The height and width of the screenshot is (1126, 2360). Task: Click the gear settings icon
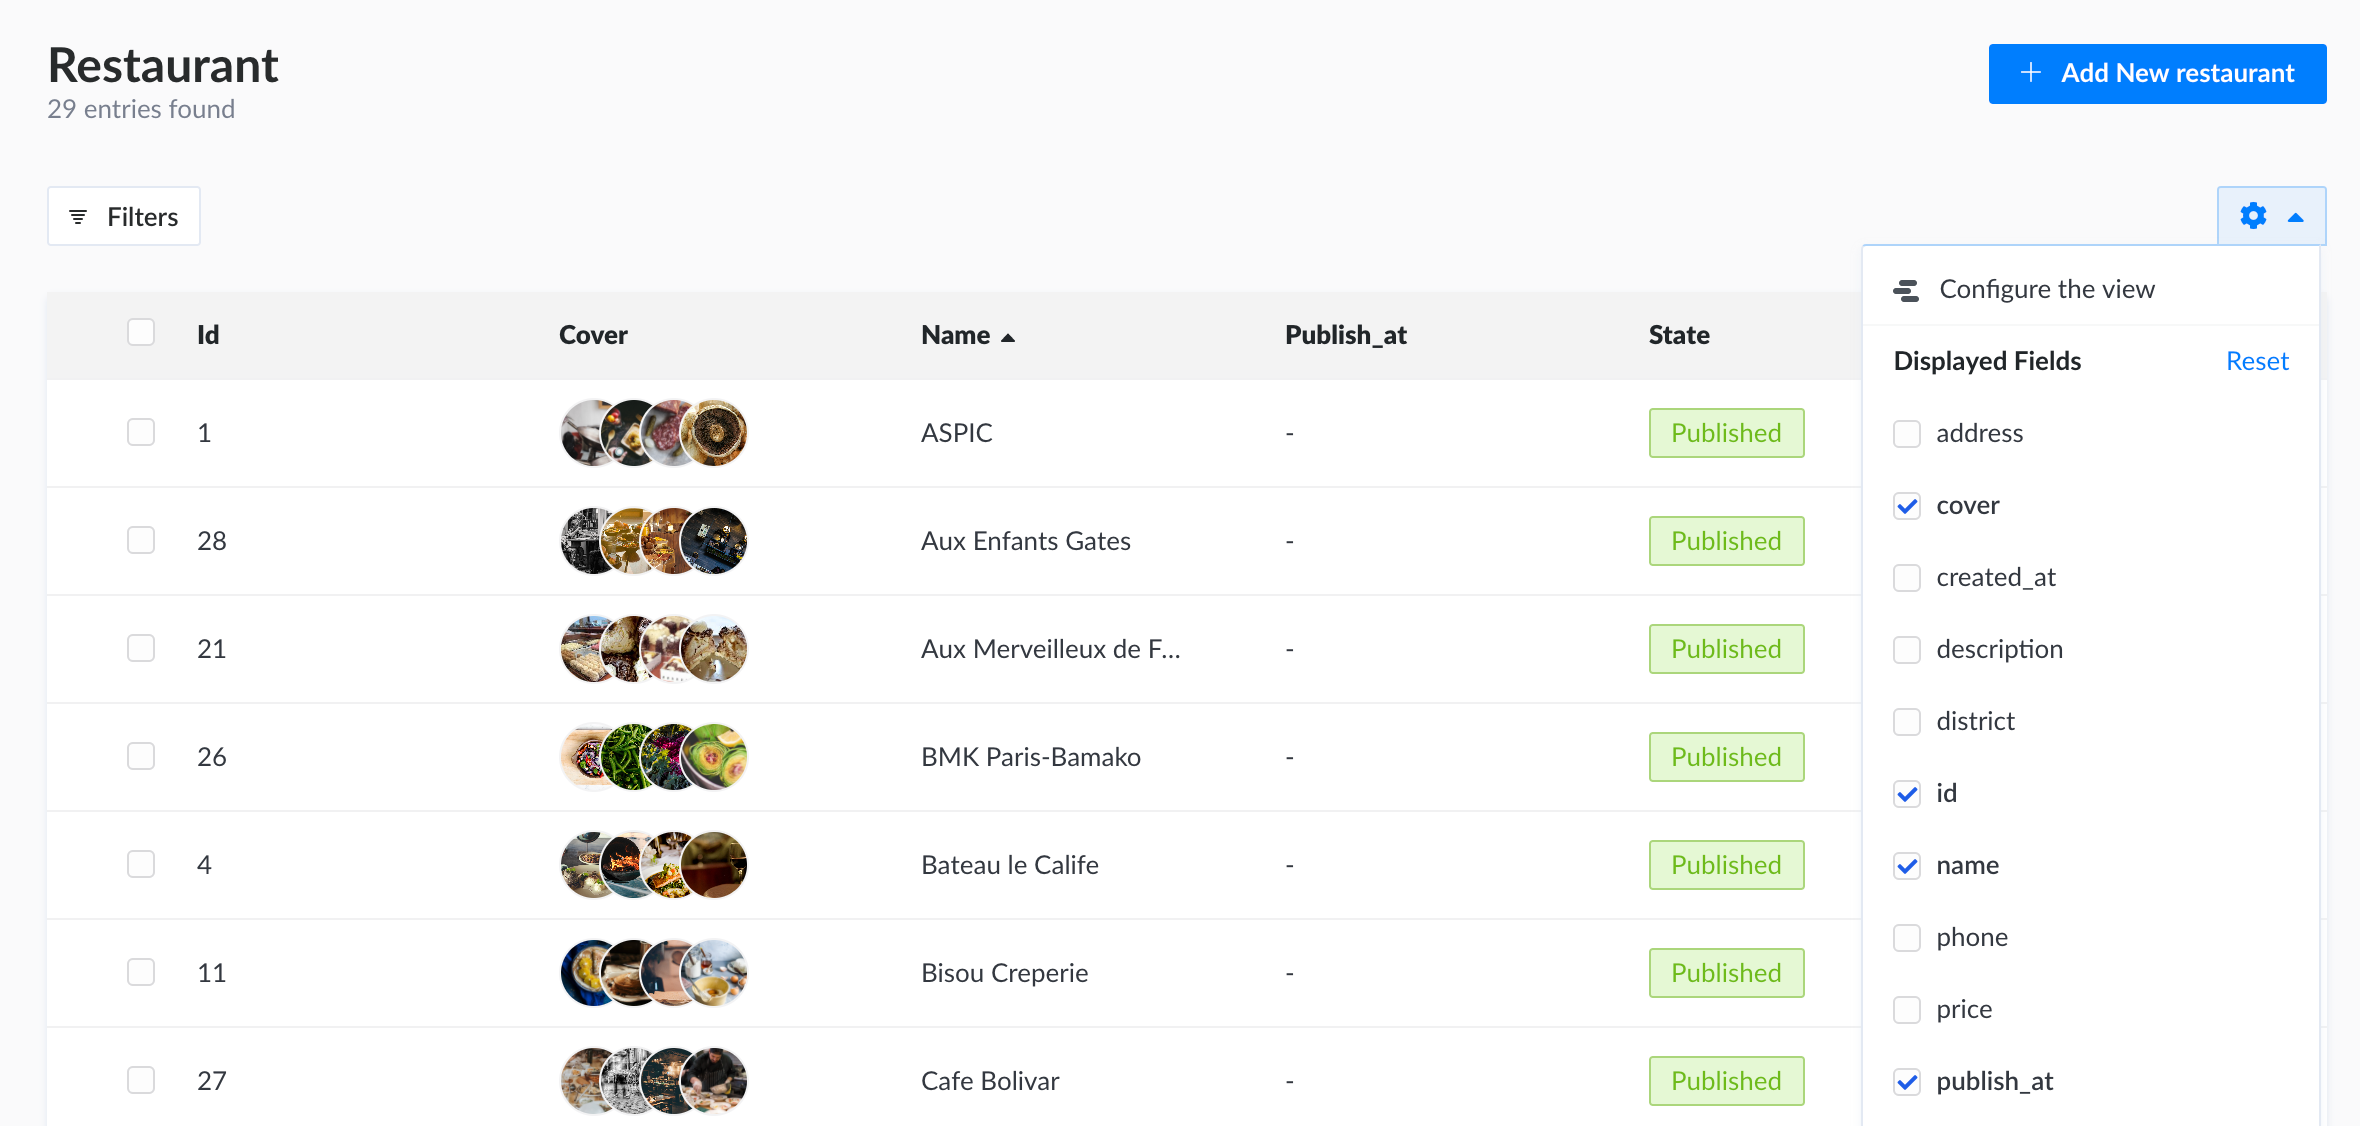(x=2253, y=216)
